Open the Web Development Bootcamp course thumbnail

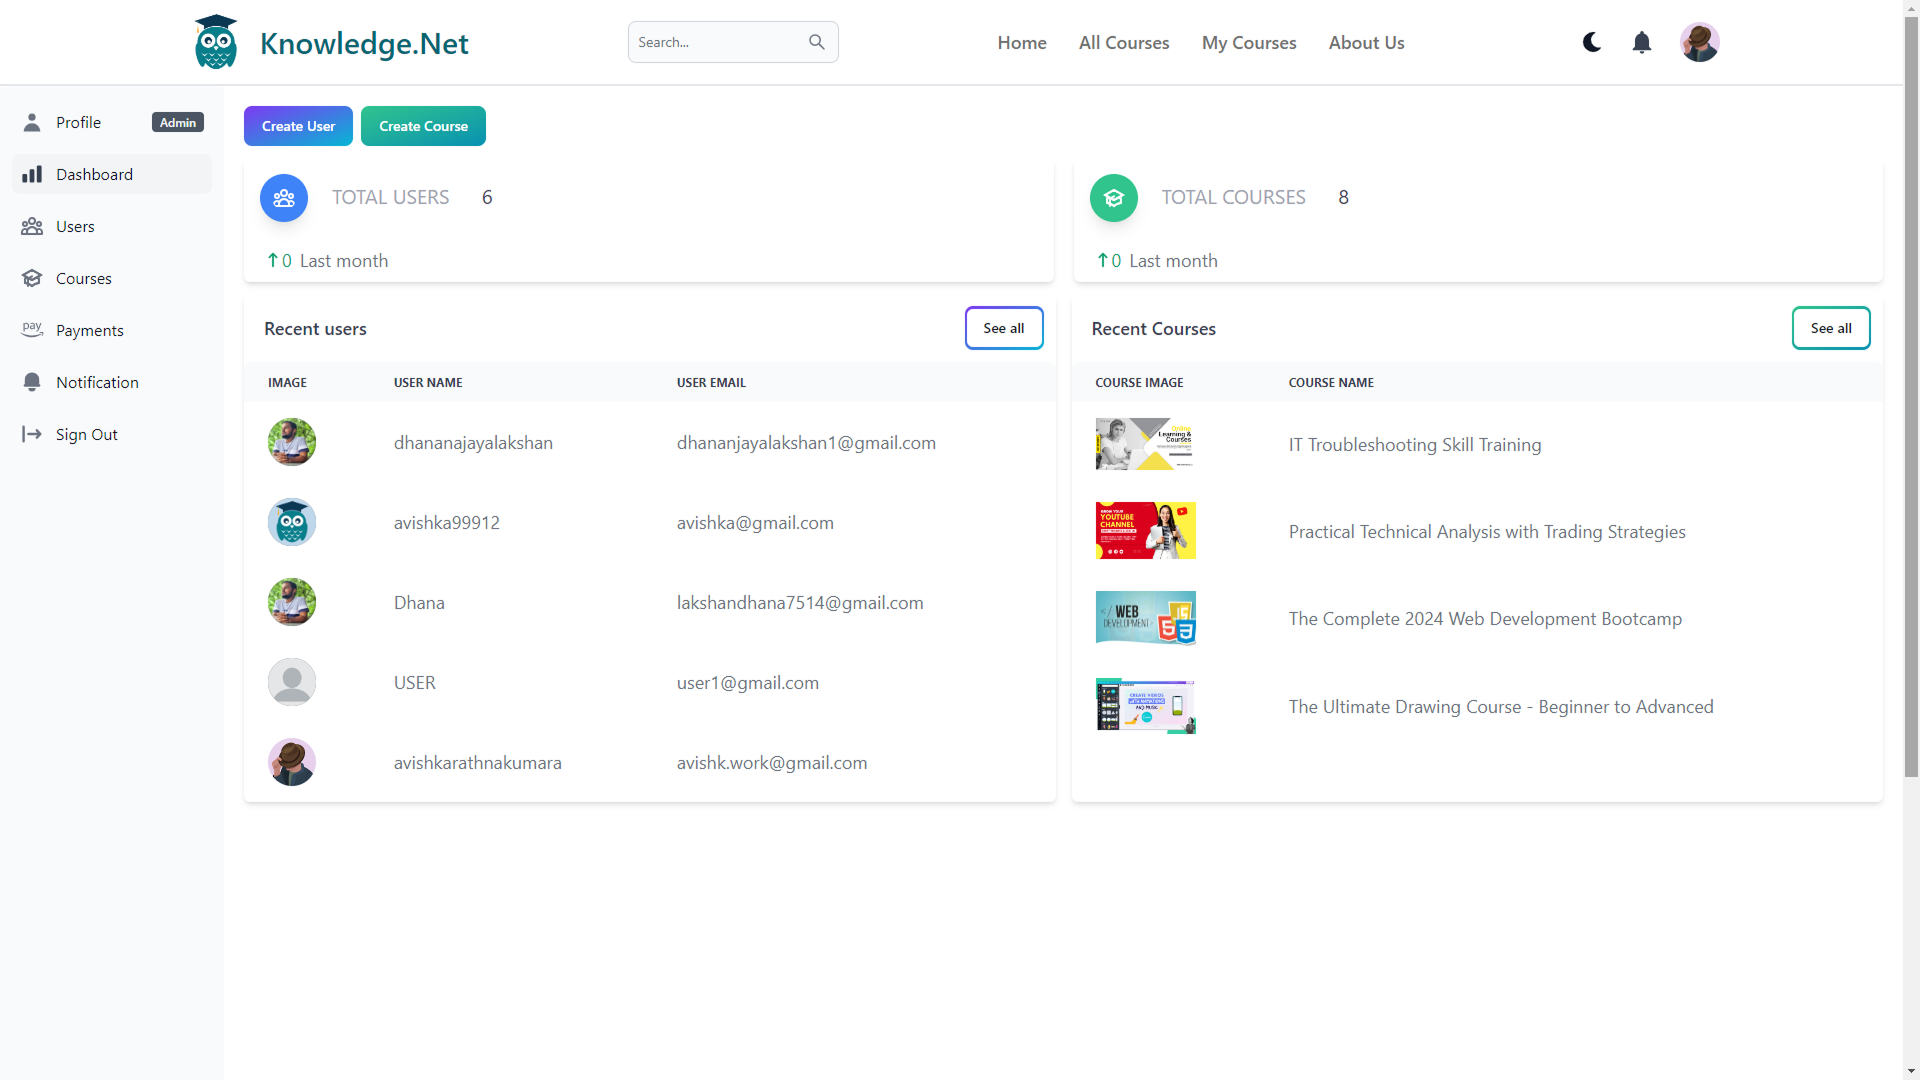pyautogui.click(x=1145, y=617)
